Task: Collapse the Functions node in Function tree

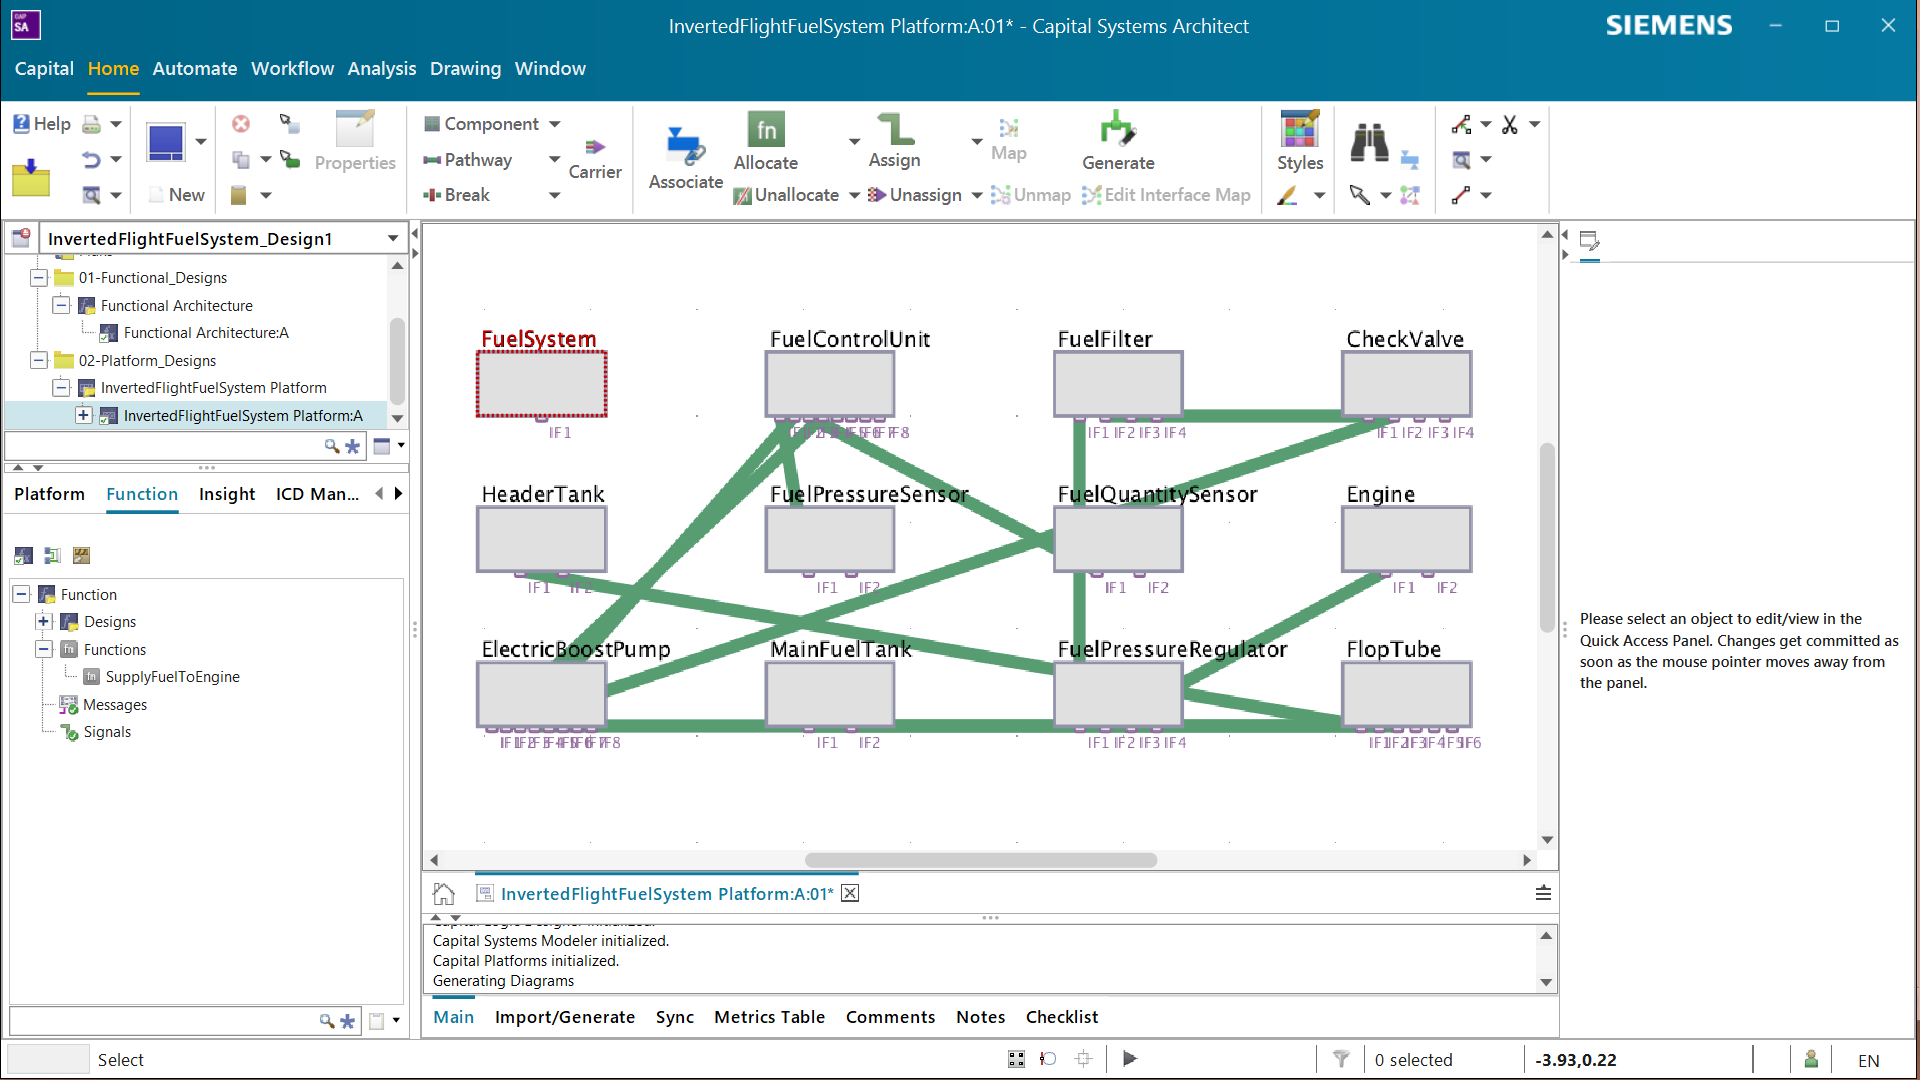Action: point(44,649)
